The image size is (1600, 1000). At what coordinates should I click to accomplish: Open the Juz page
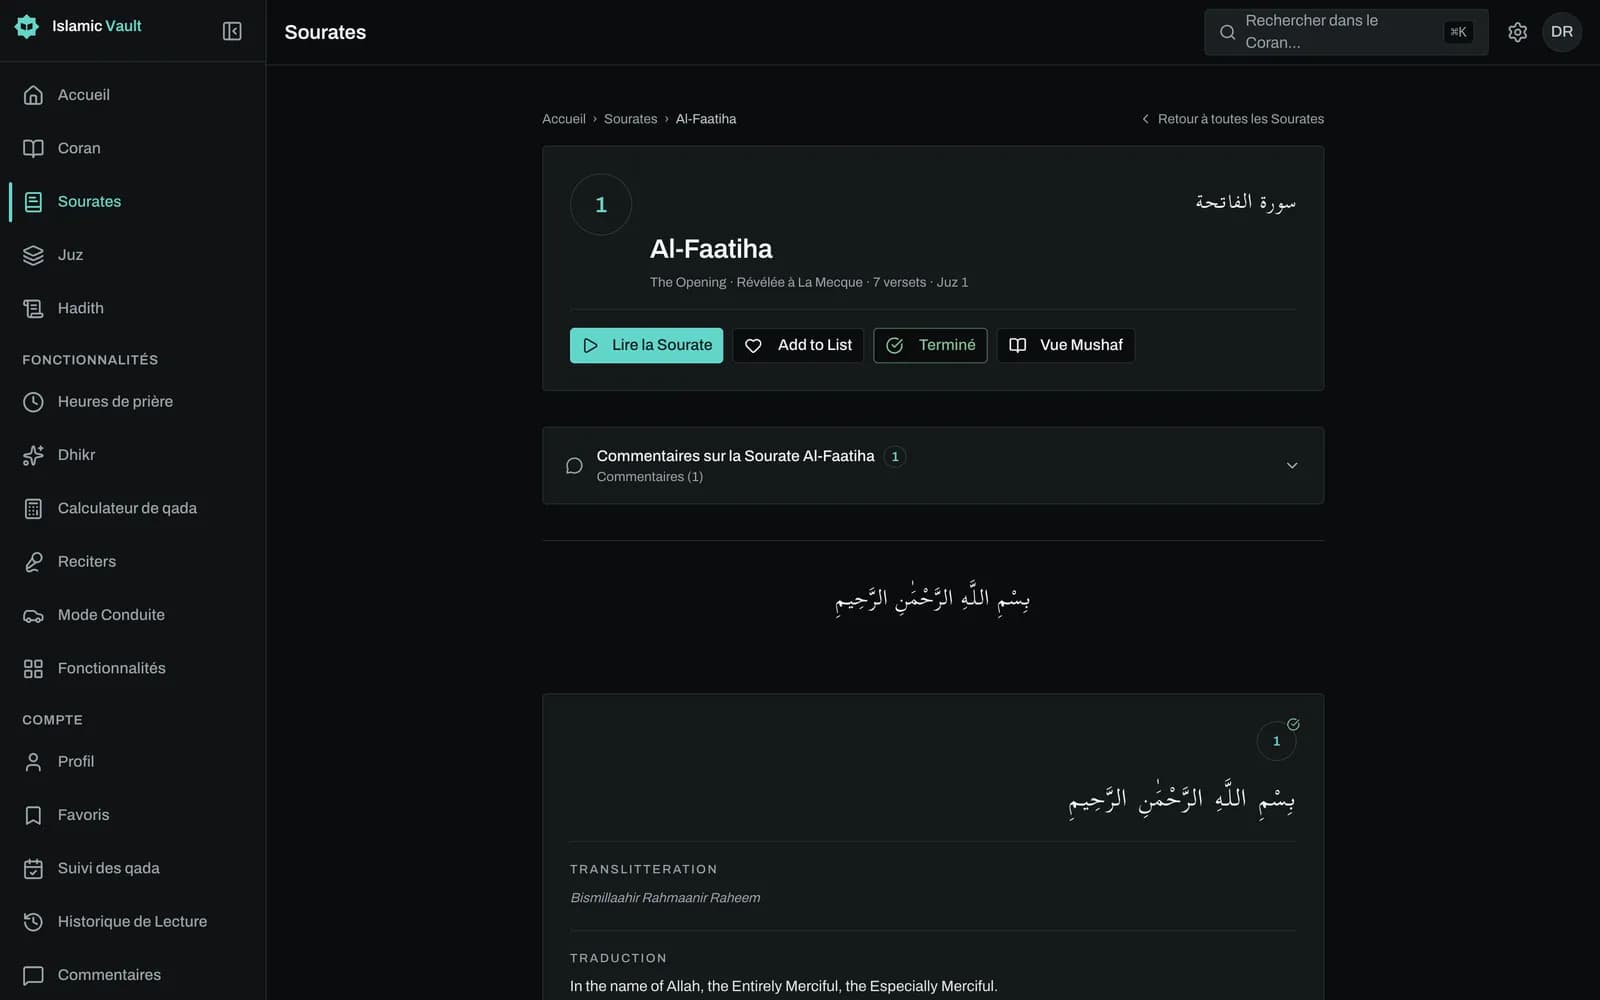[x=133, y=255]
